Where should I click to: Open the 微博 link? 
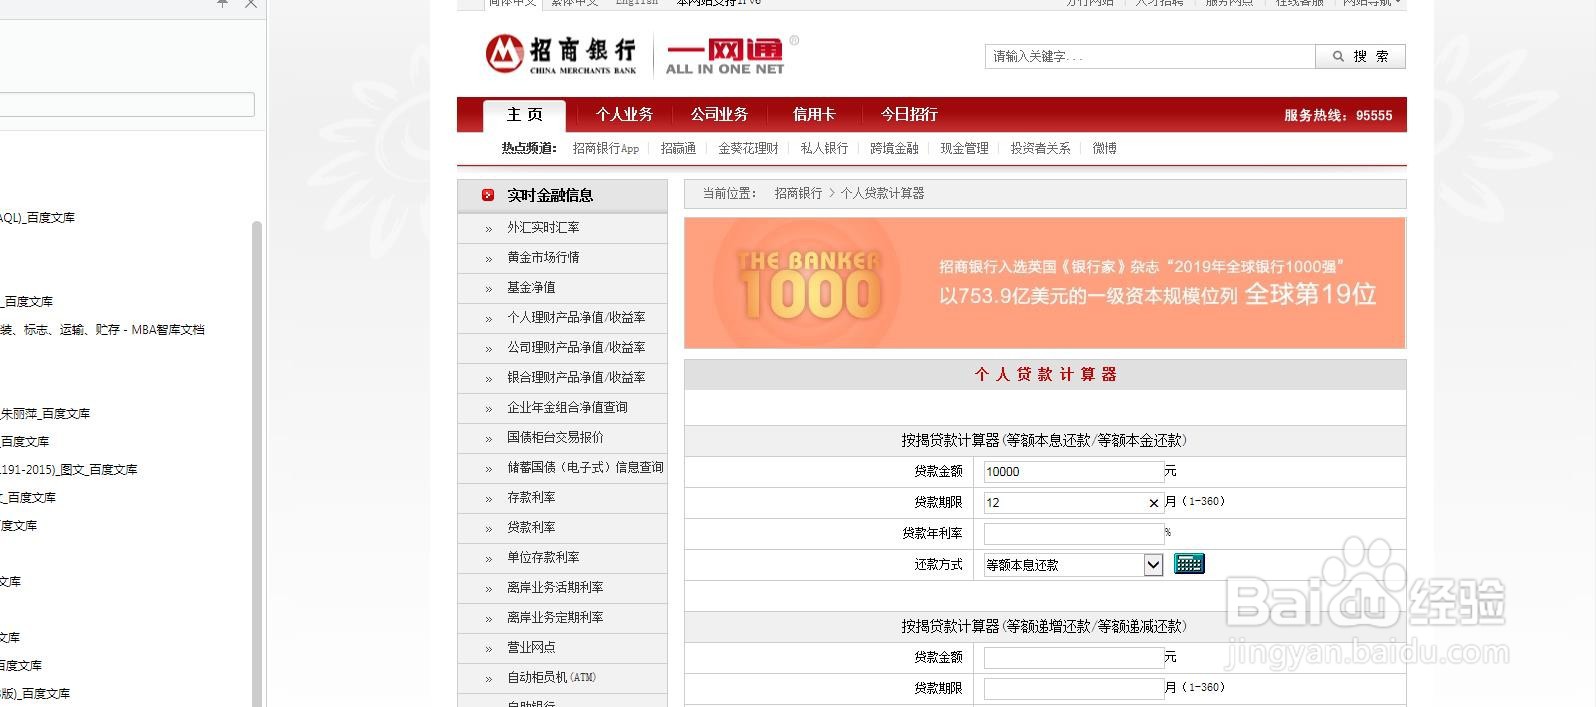[x=1104, y=148]
